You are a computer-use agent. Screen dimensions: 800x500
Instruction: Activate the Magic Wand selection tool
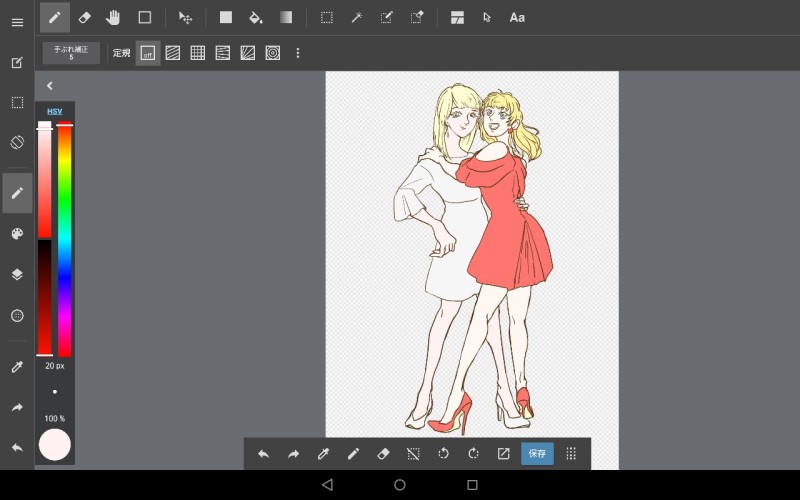pyautogui.click(x=355, y=17)
